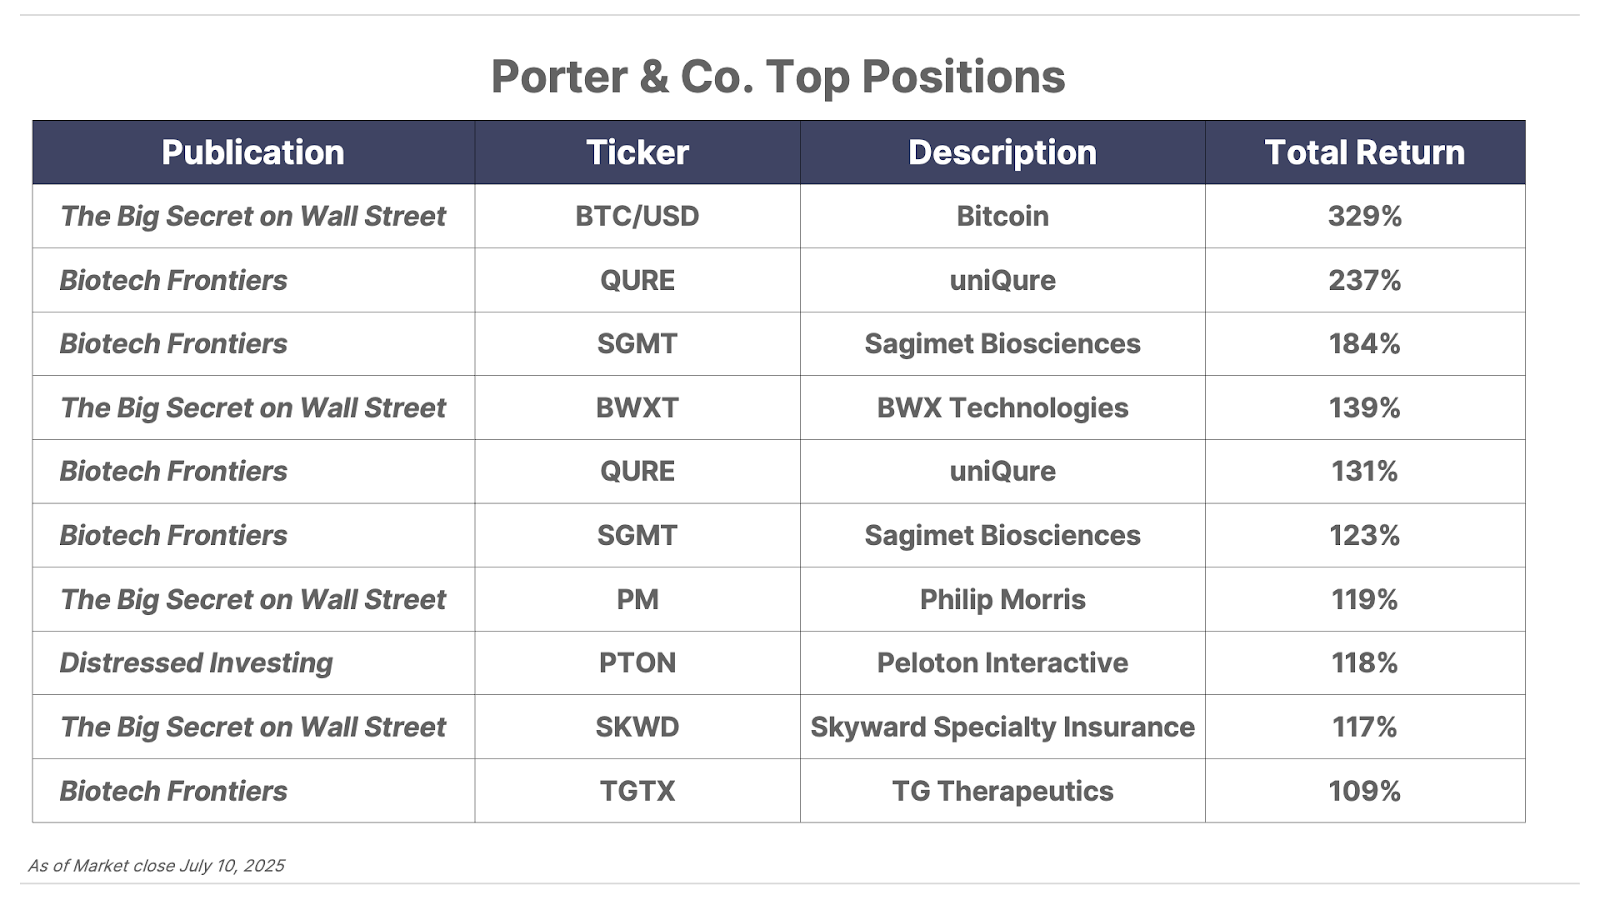
Task: Select the 329% total return value
Action: (x=1365, y=216)
